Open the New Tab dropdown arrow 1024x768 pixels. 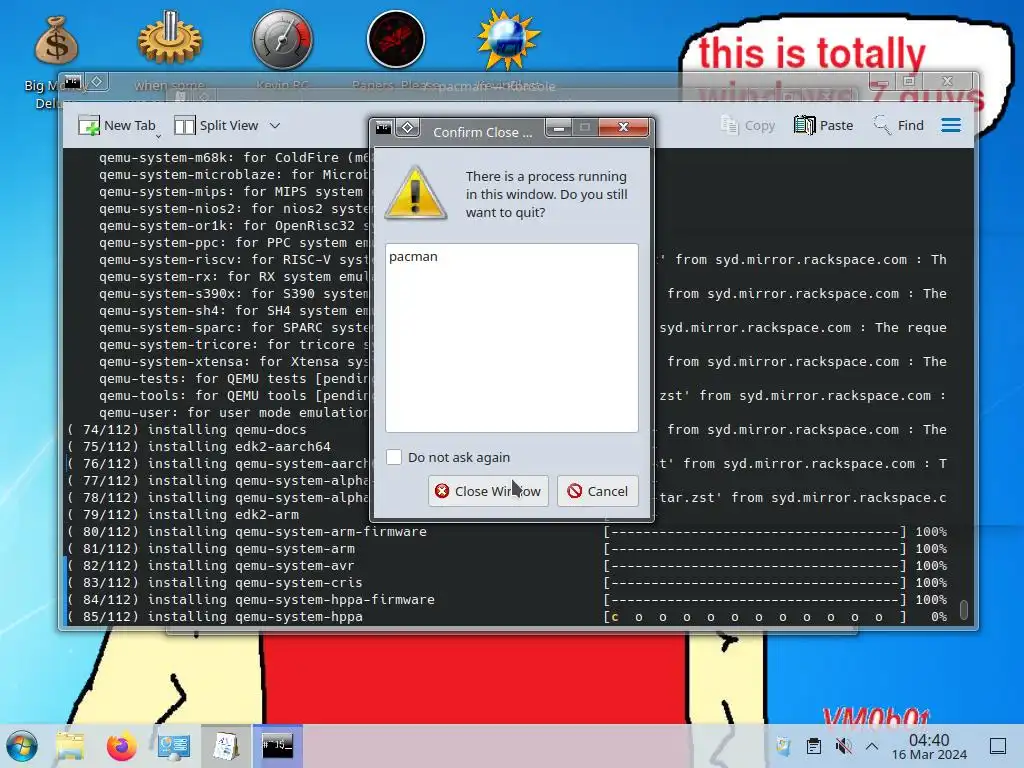click(x=158, y=136)
